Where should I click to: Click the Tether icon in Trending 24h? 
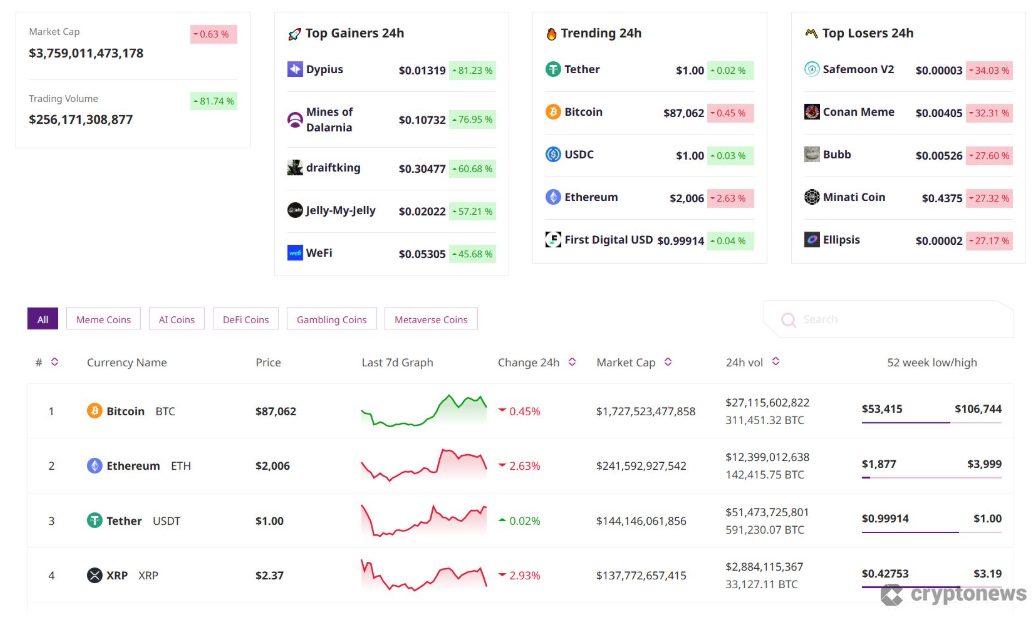pos(553,69)
